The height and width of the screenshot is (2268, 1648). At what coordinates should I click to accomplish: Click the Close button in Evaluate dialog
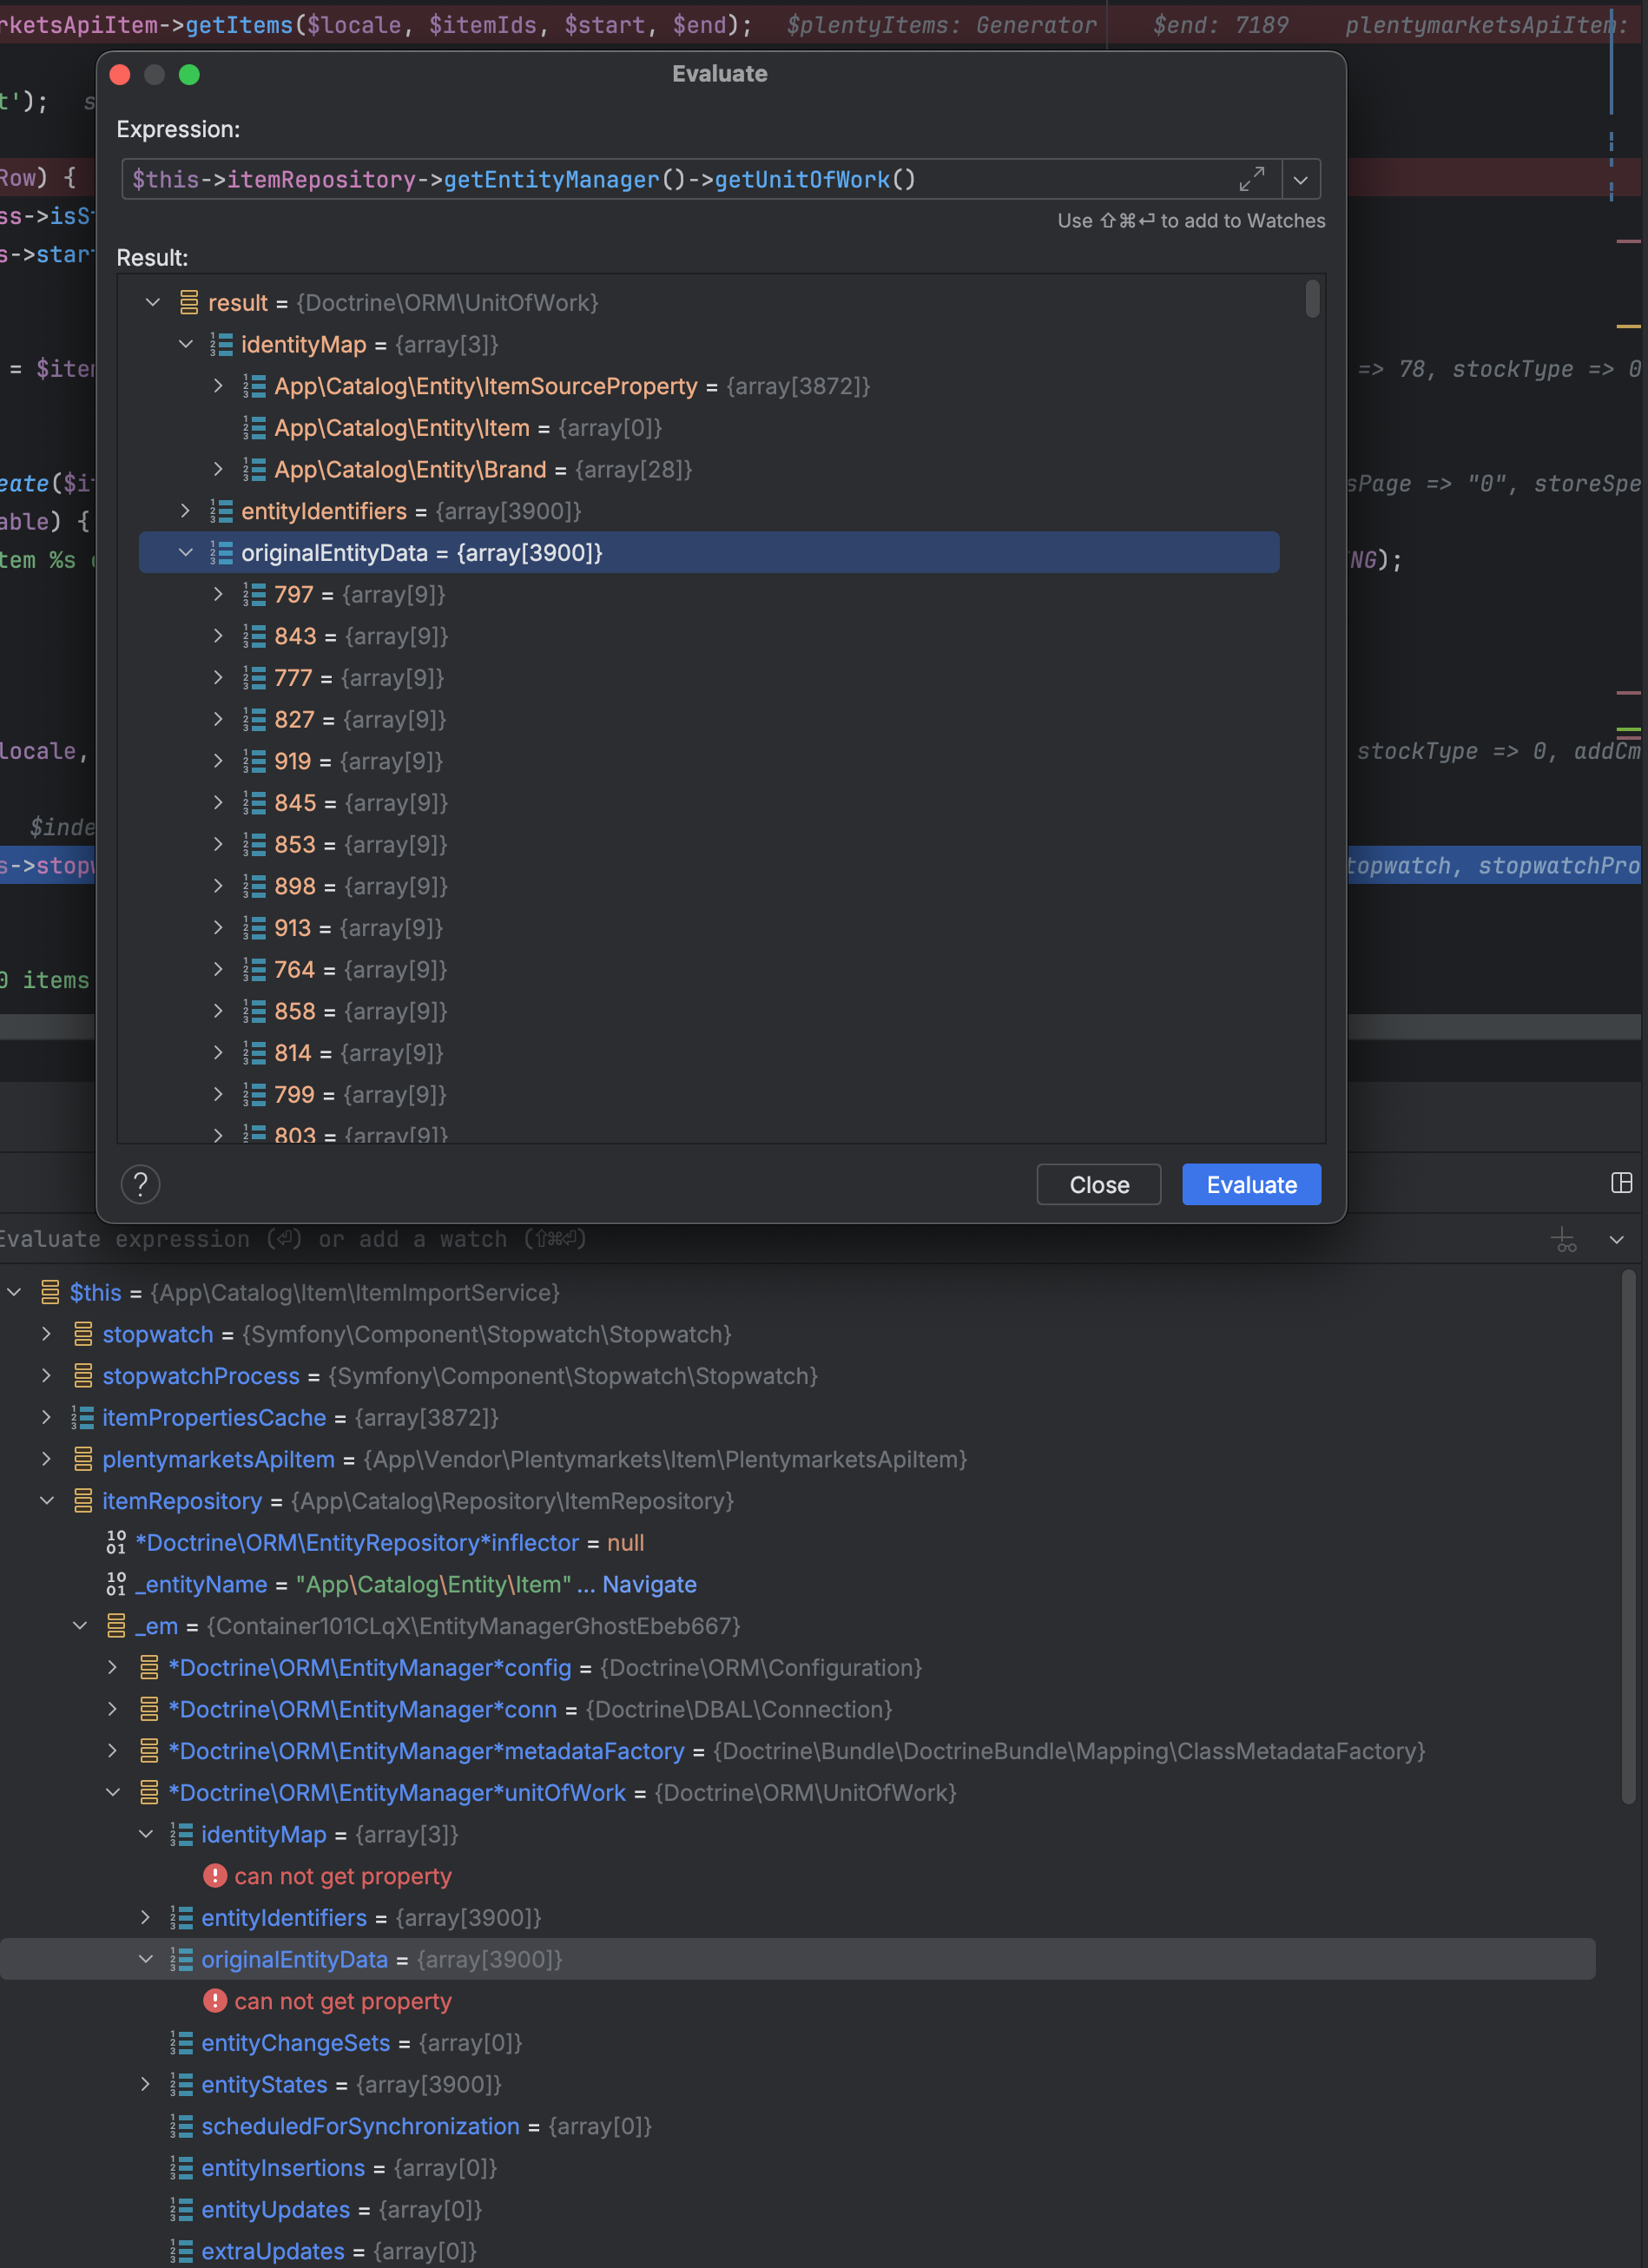tap(1099, 1185)
